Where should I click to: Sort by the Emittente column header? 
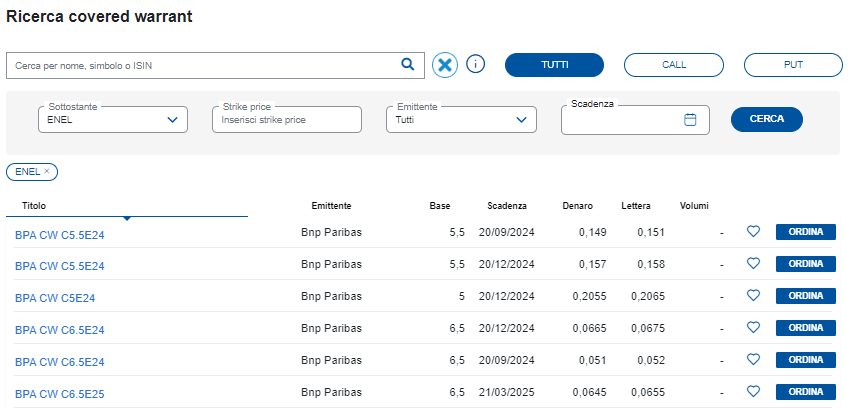point(331,206)
